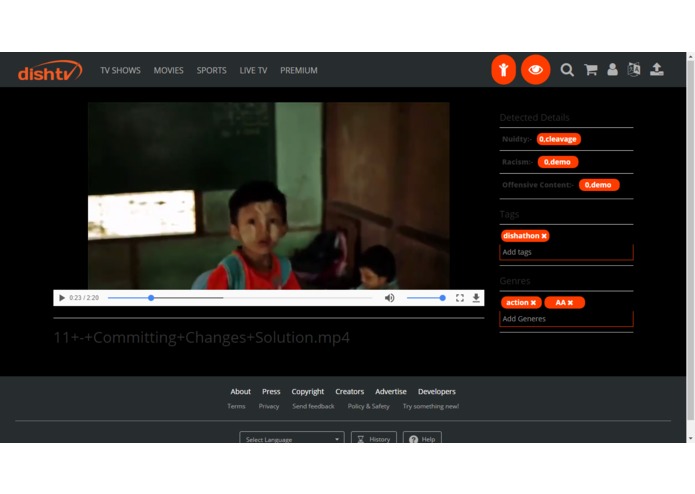Click the video title 11+-+Committing+Changes+Solution.mp4
Image resolution: width=695 pixels, height=494 pixels.
[x=202, y=338]
